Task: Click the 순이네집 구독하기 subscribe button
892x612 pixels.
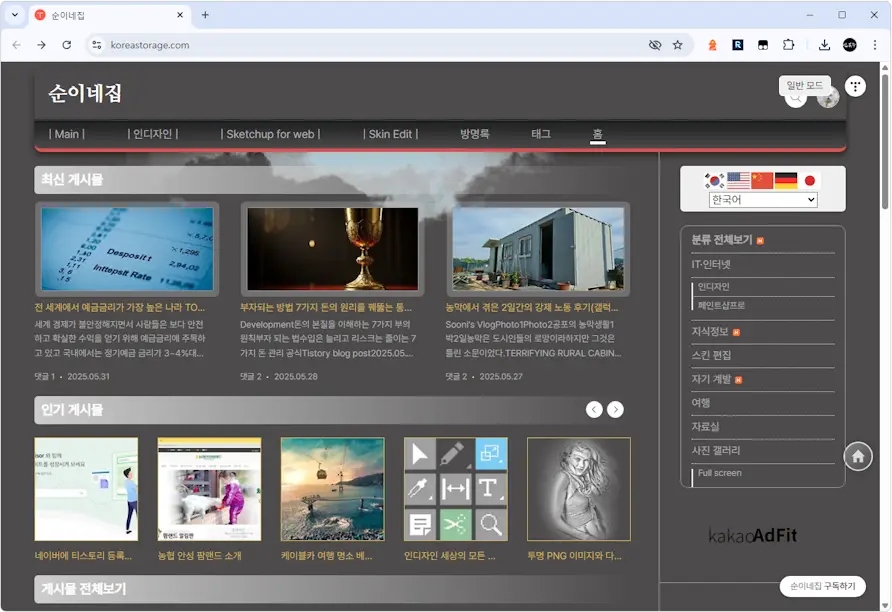Action: coord(823,586)
